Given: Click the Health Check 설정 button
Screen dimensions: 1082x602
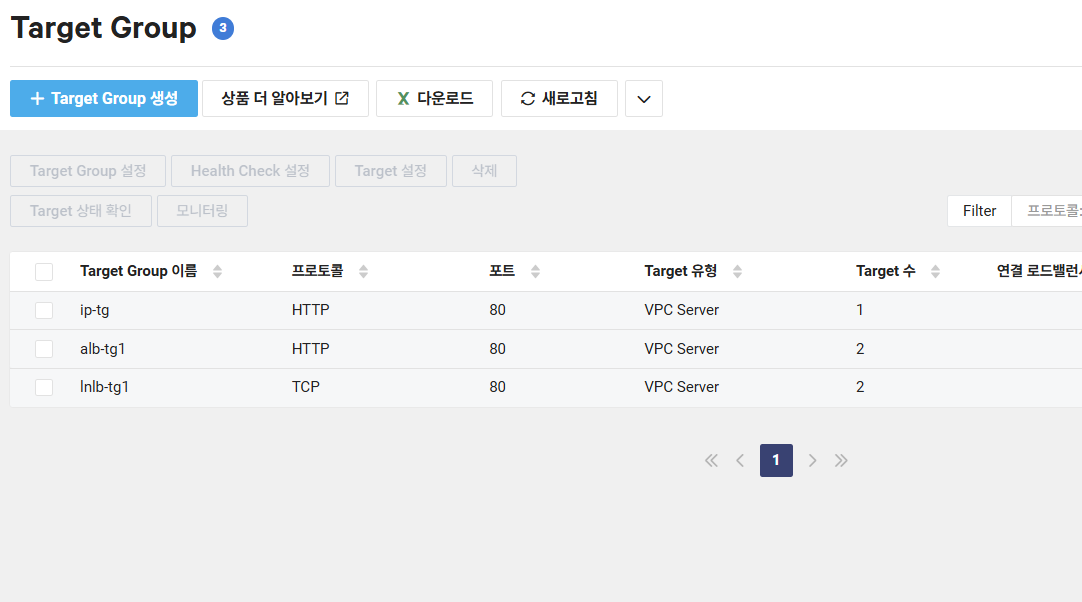Looking at the screenshot, I should coord(250,170).
